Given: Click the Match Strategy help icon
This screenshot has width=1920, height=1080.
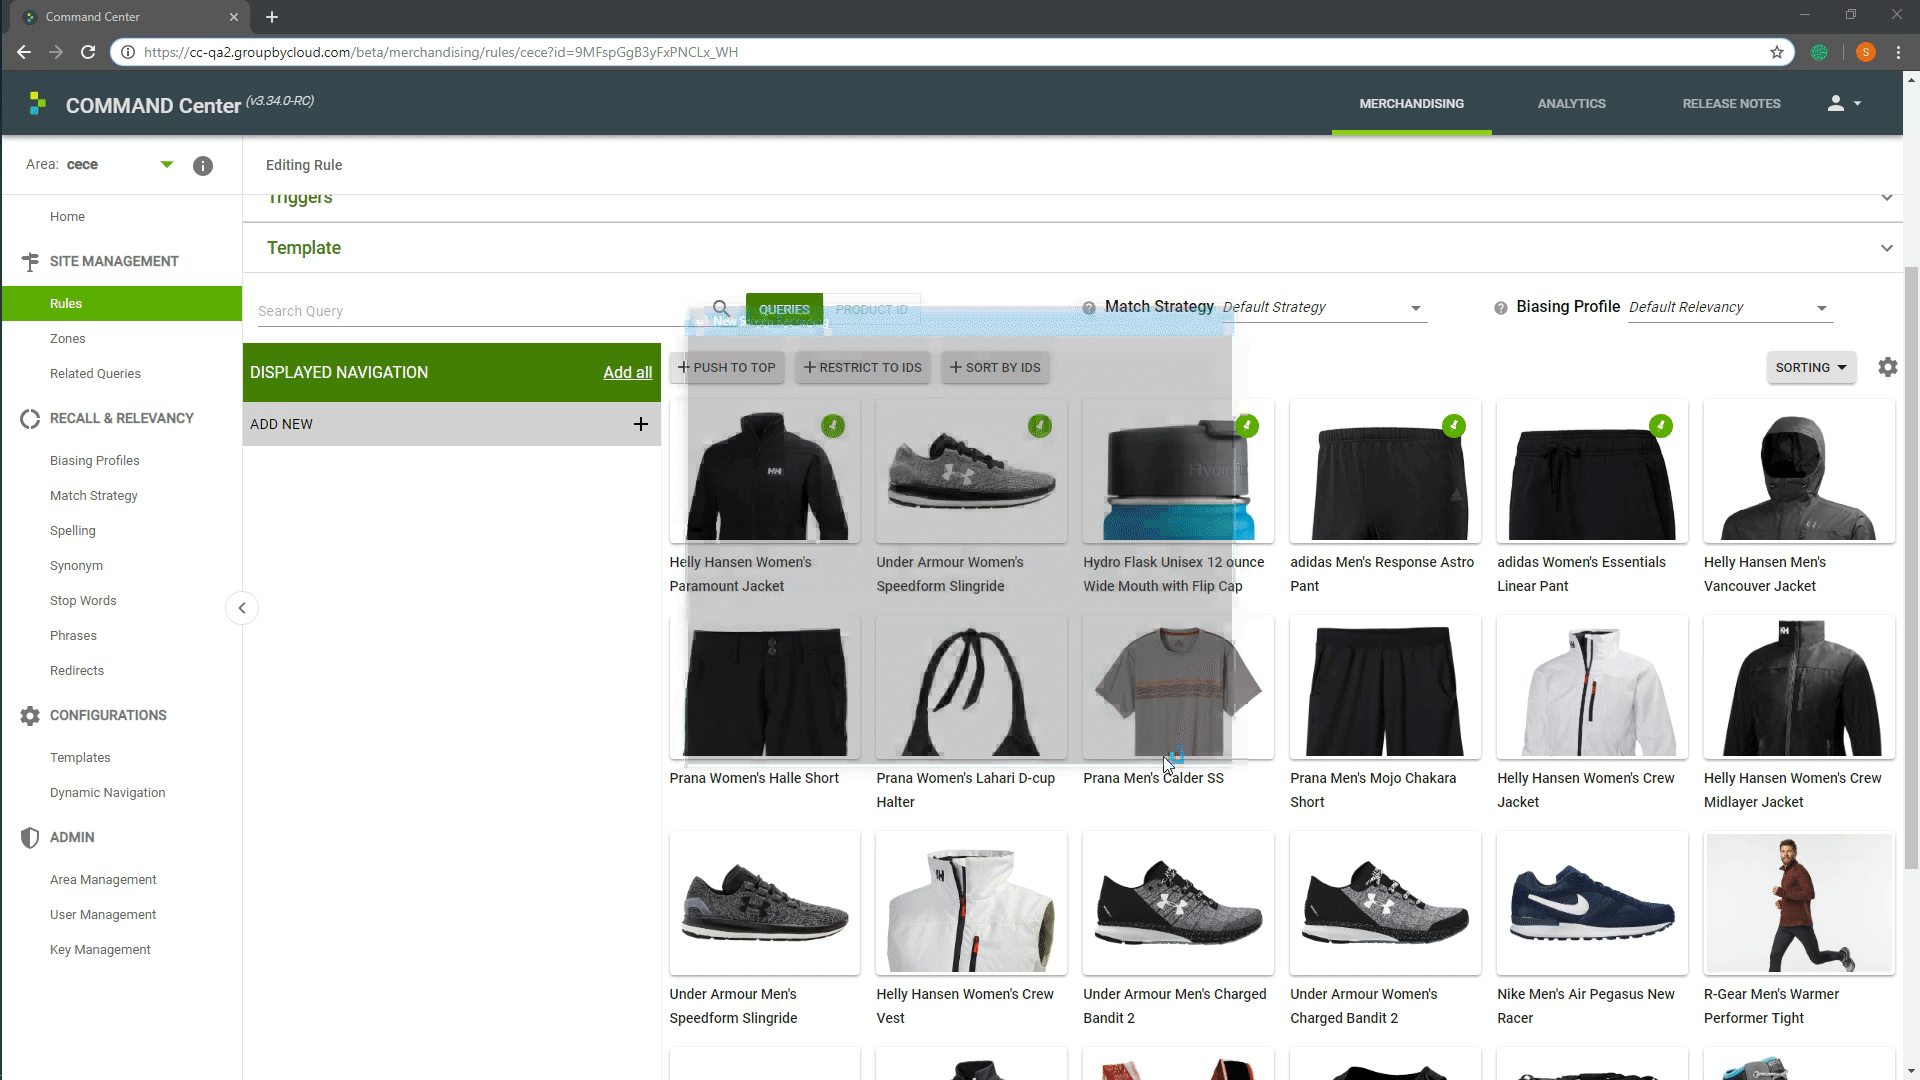Looking at the screenshot, I should click(1089, 308).
